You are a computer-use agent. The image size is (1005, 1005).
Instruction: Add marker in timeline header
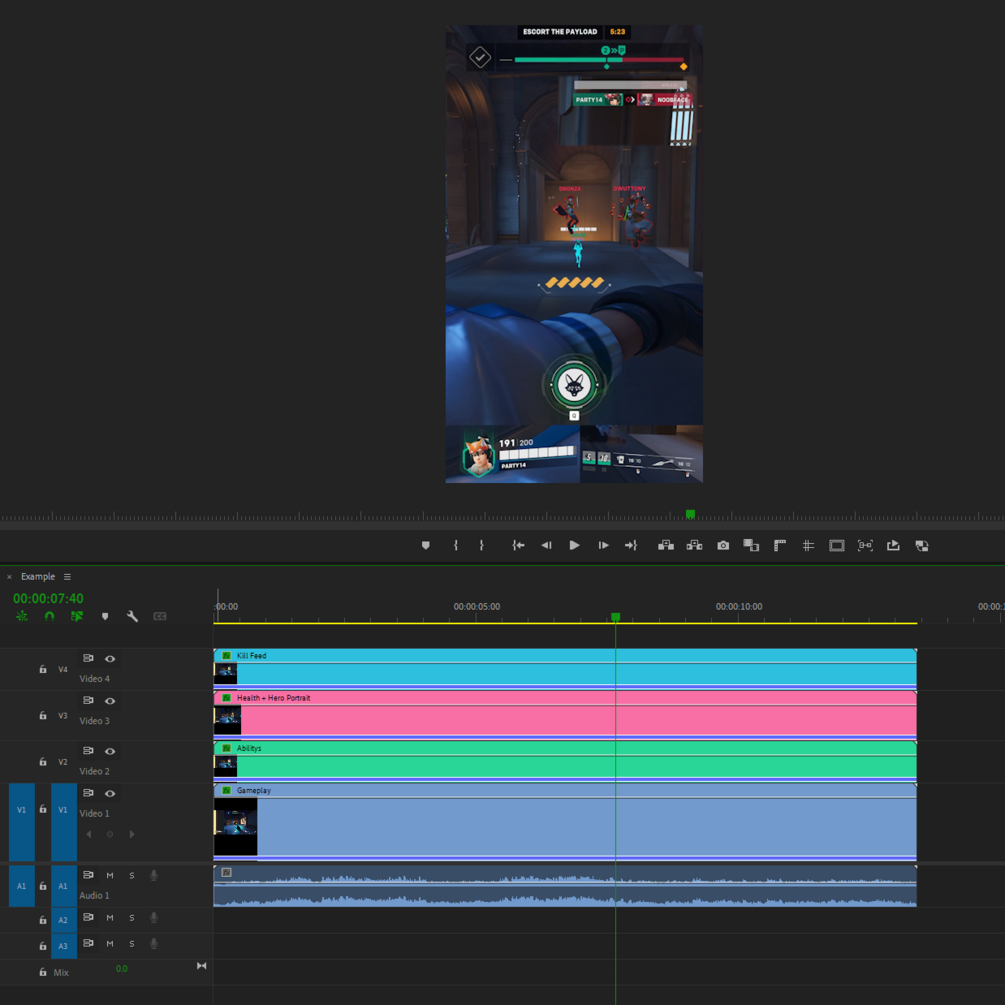click(x=105, y=616)
